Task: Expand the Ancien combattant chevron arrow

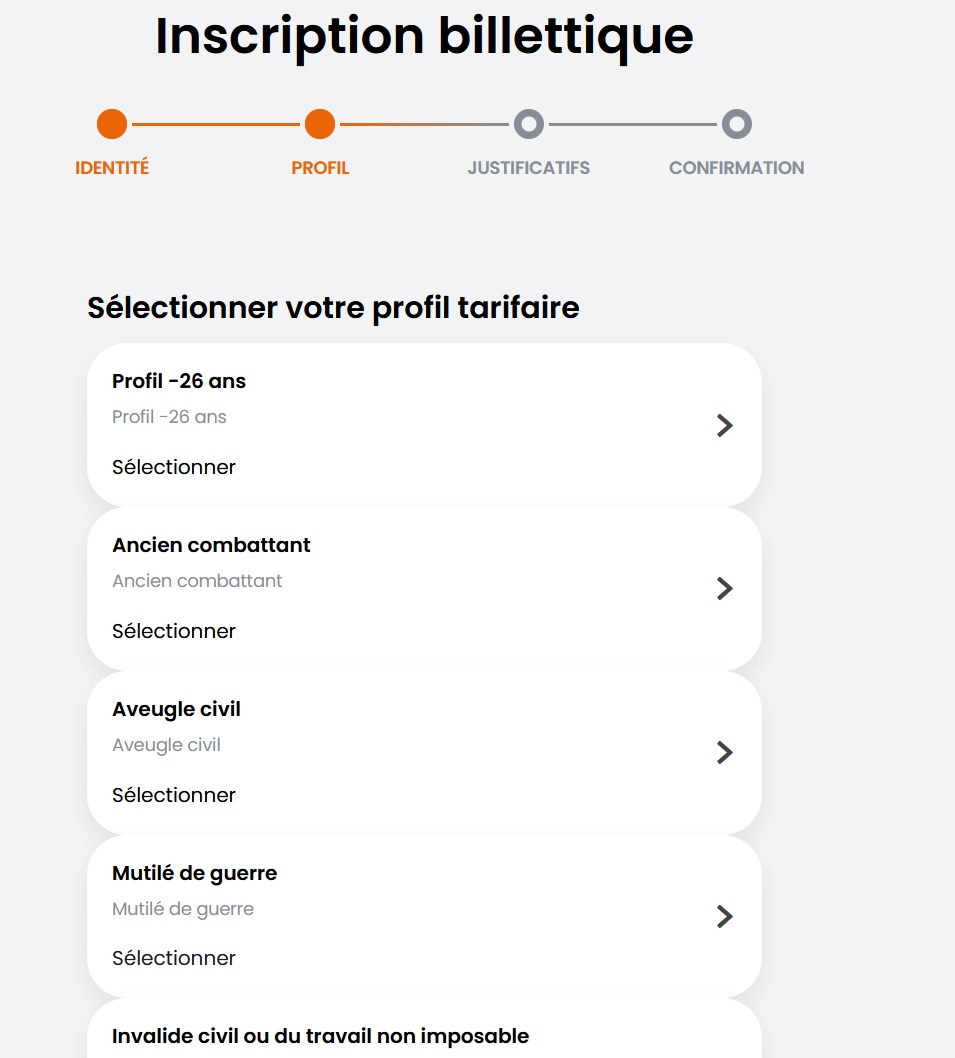Action: (x=725, y=589)
